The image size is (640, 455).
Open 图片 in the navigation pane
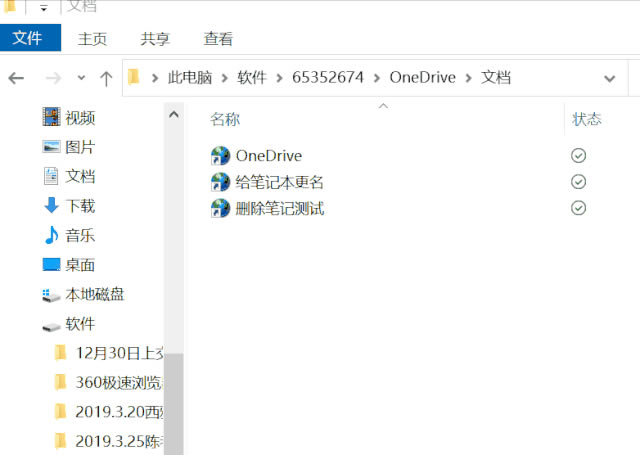pyautogui.click(x=80, y=147)
